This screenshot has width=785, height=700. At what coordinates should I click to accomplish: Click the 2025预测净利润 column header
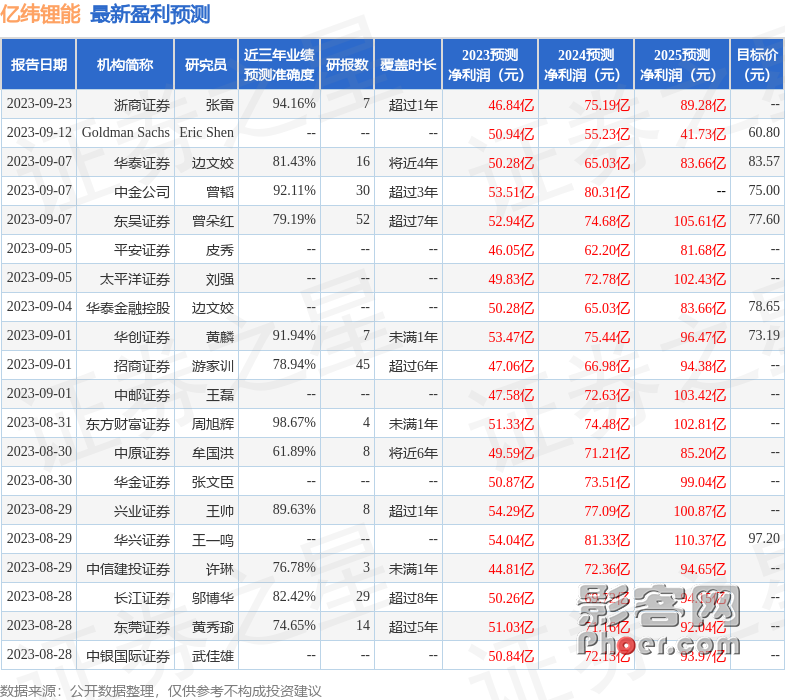[x=682, y=65]
